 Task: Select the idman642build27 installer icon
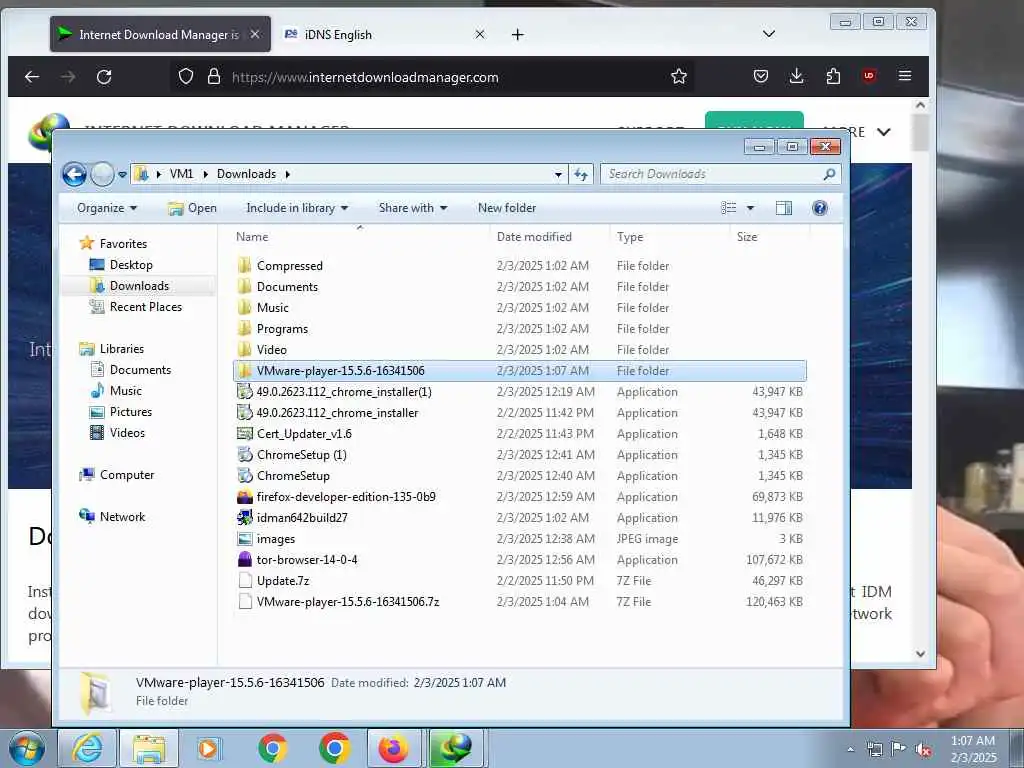[x=244, y=517]
